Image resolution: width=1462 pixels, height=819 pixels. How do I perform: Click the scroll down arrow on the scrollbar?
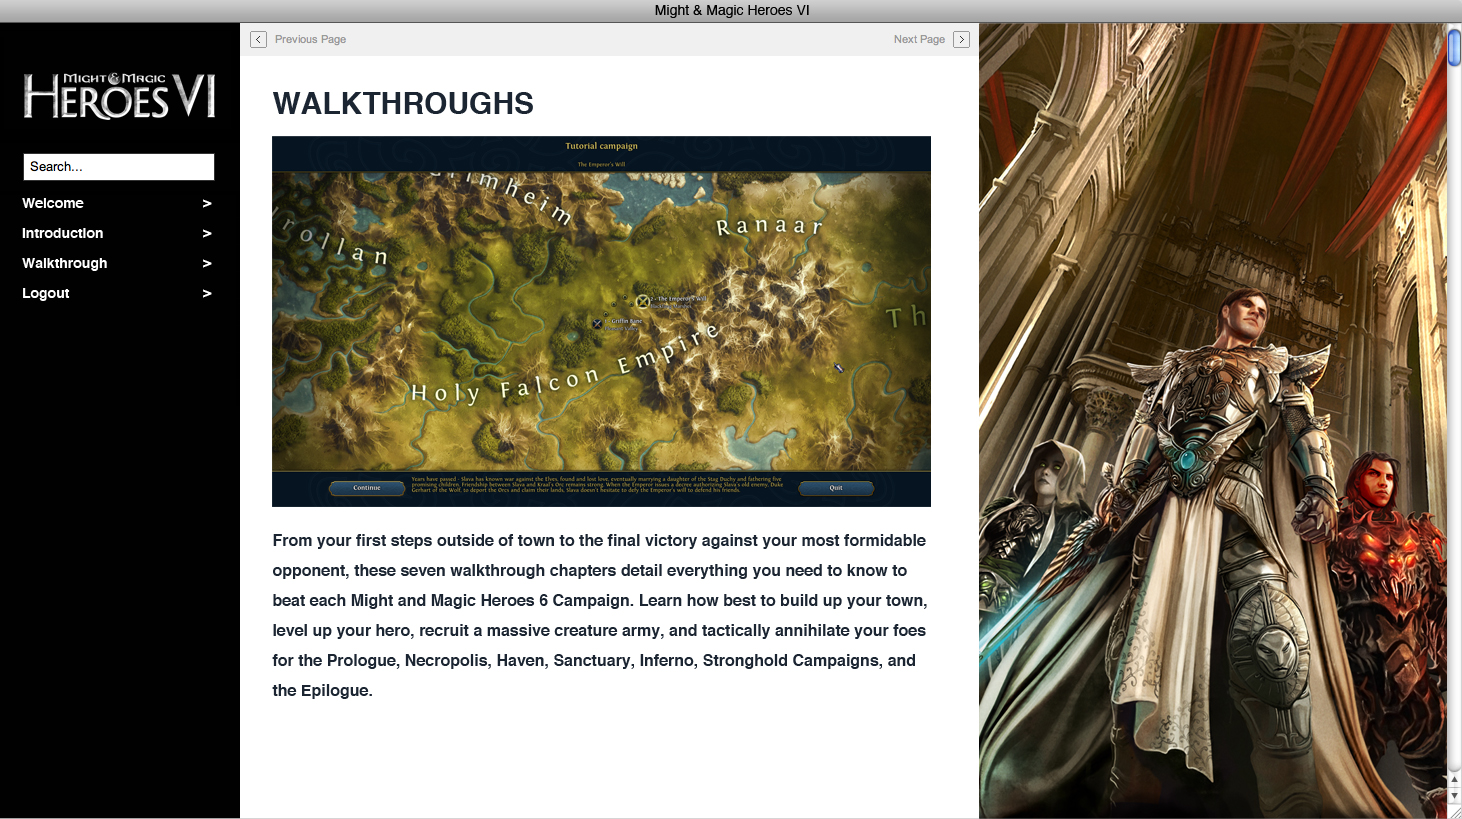tap(1454, 796)
